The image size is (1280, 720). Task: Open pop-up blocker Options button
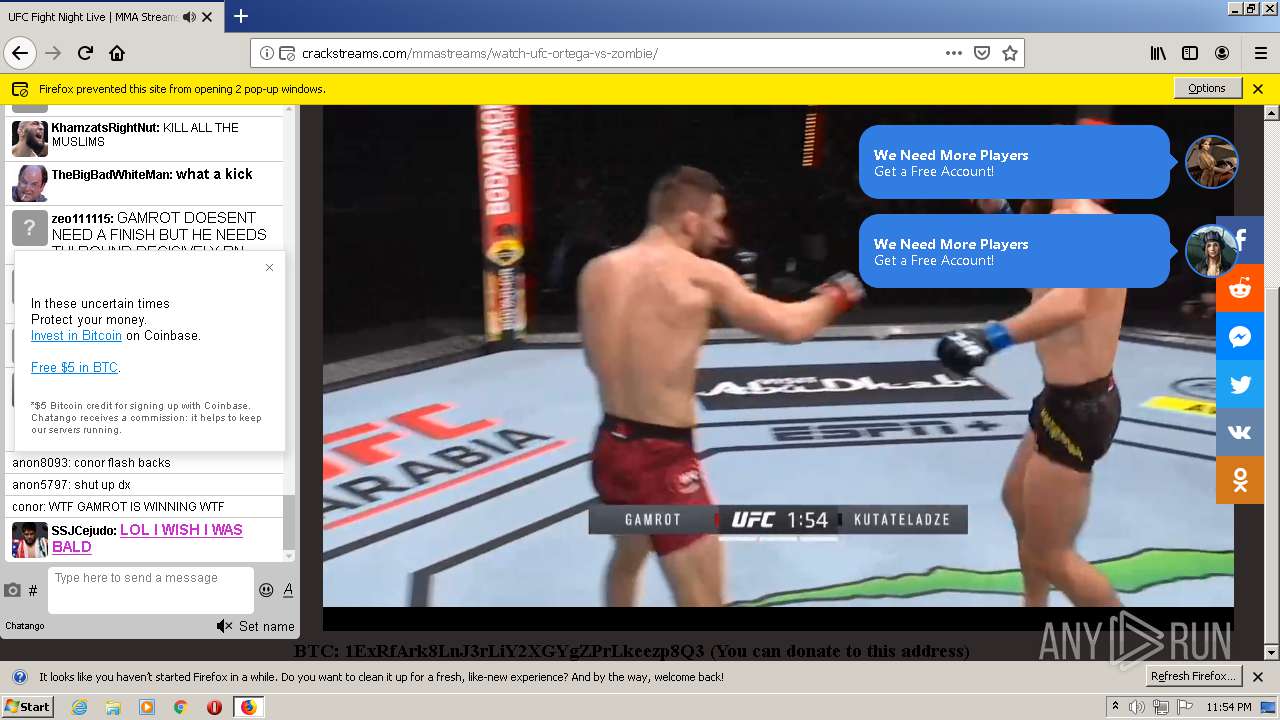pyautogui.click(x=1207, y=88)
